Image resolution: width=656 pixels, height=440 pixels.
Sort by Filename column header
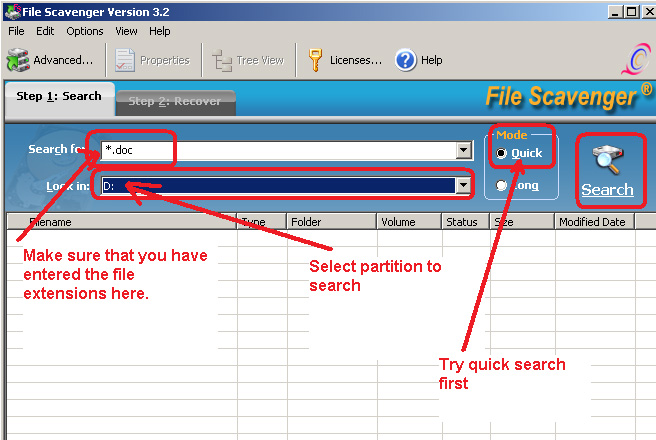coord(122,222)
